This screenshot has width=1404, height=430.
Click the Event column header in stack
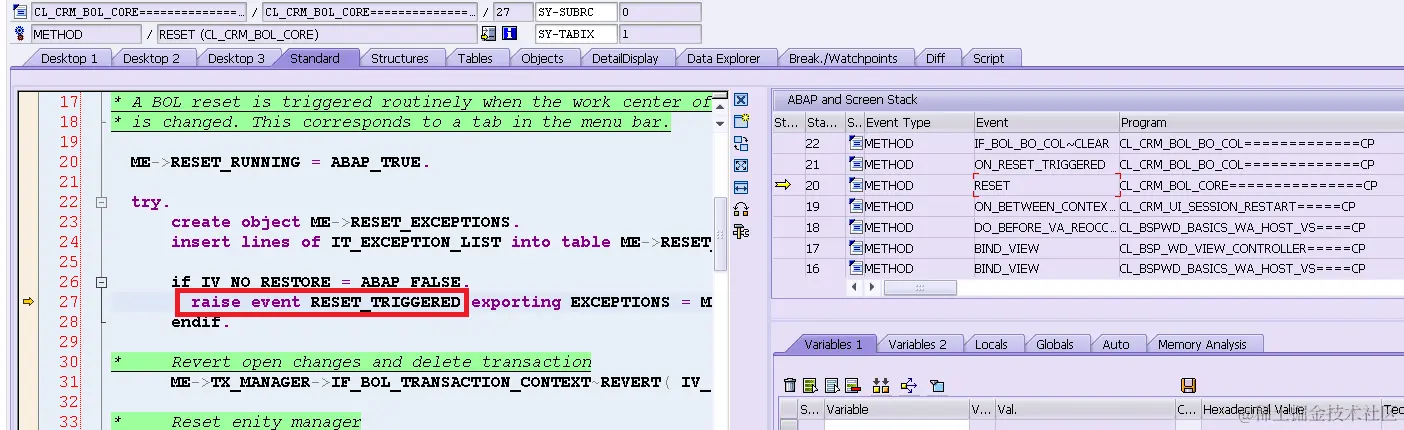[1045, 122]
